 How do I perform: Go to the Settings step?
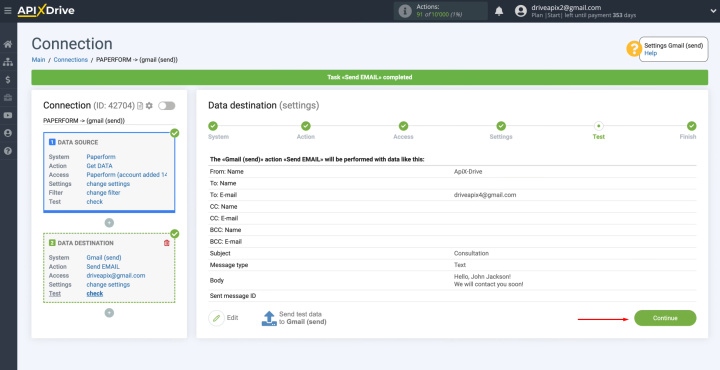501,126
